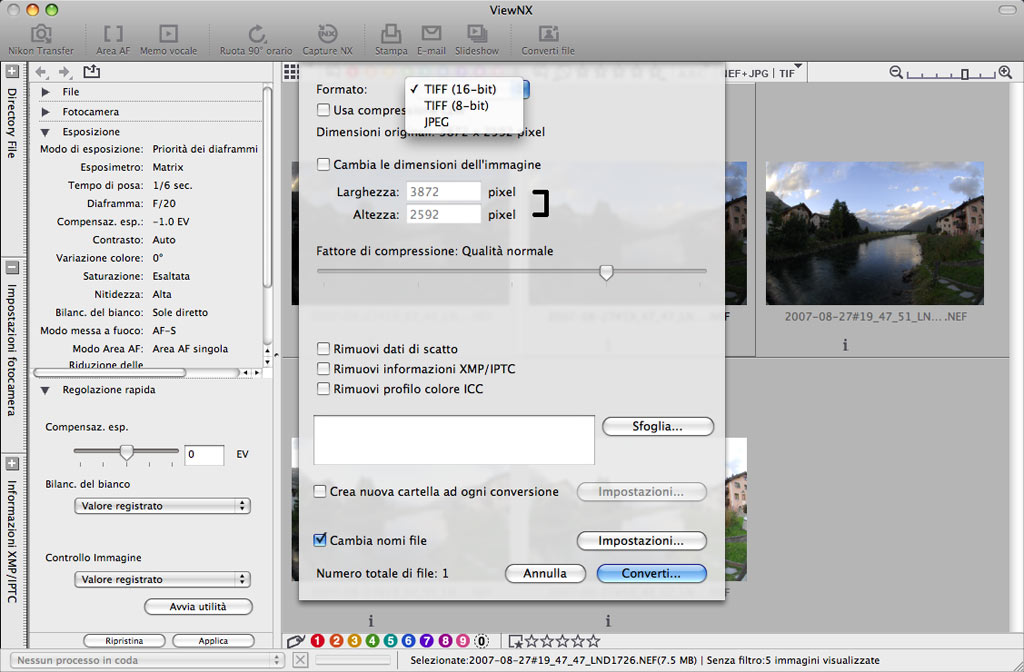Switch to the thumbnail grid view icon
1024x672 pixels.
click(x=291, y=72)
